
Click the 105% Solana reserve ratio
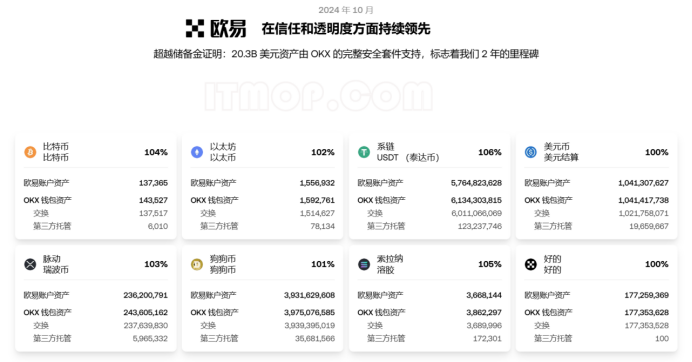(x=490, y=264)
